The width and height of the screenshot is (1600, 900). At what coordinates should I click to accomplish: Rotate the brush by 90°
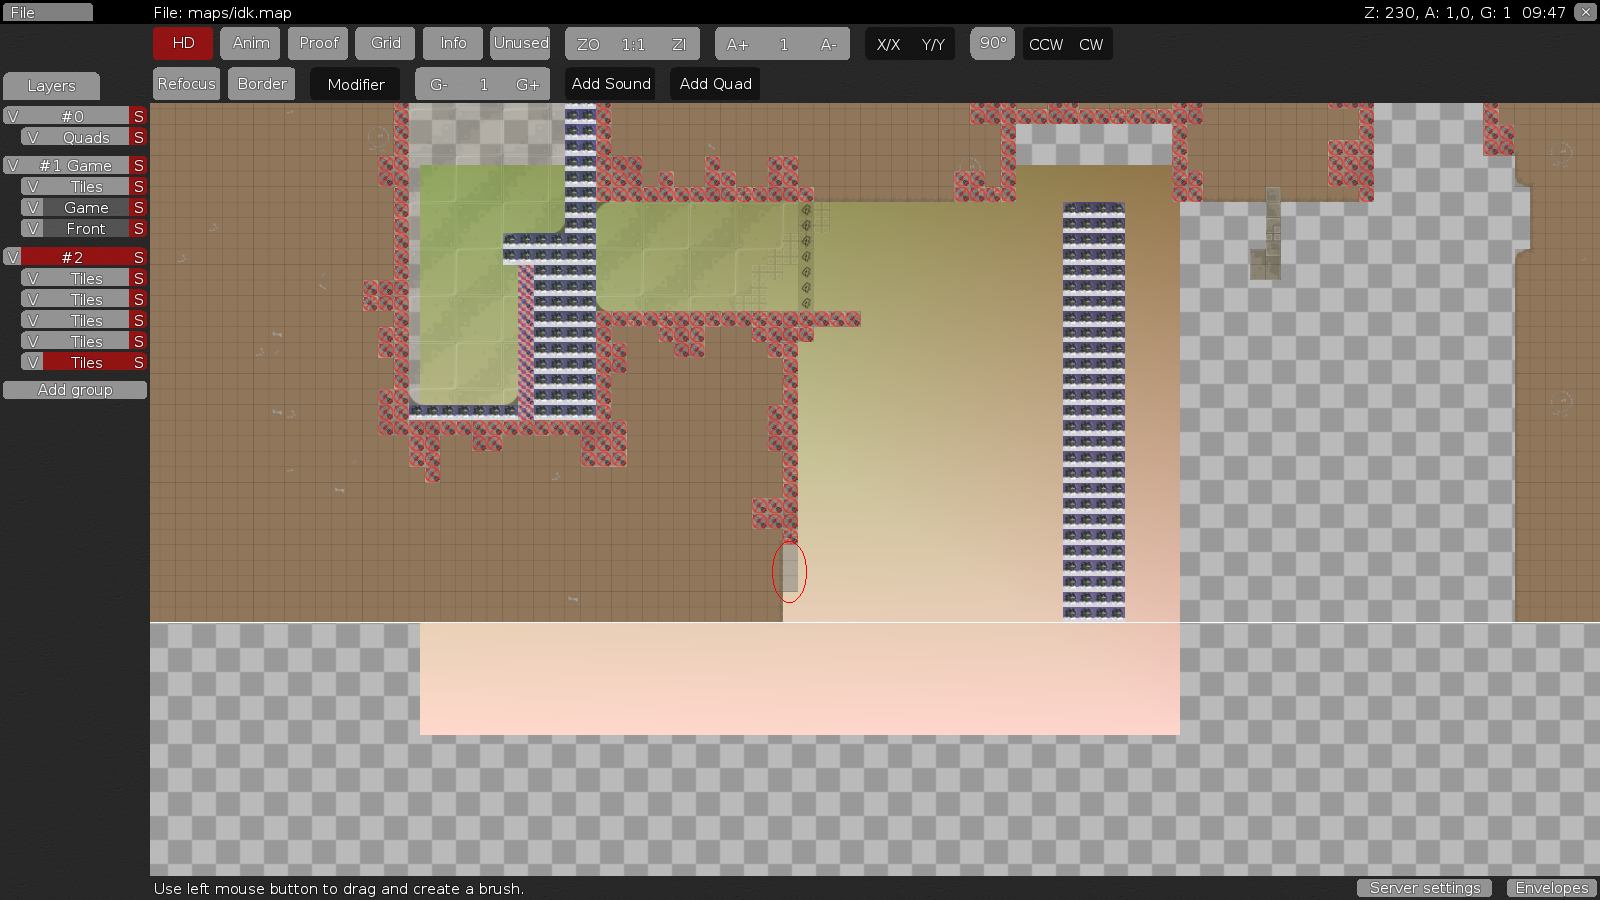click(x=991, y=43)
